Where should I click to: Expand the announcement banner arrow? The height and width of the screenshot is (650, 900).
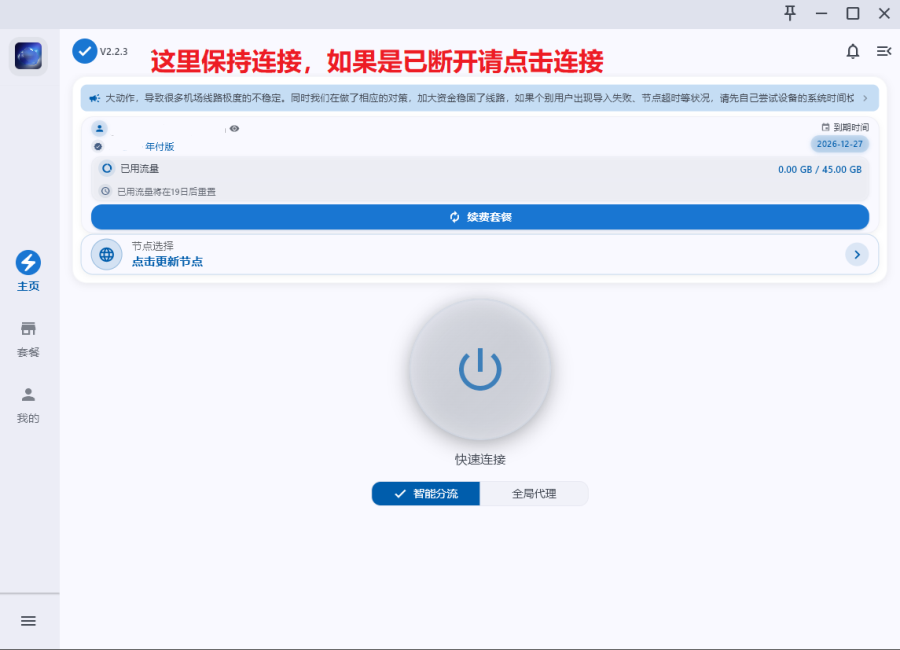tap(865, 98)
